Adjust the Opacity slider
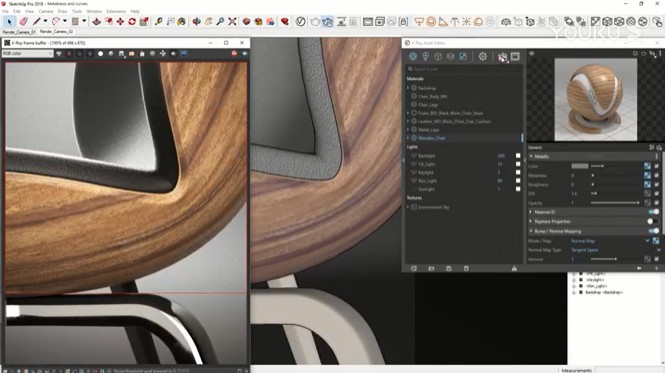 click(615, 203)
